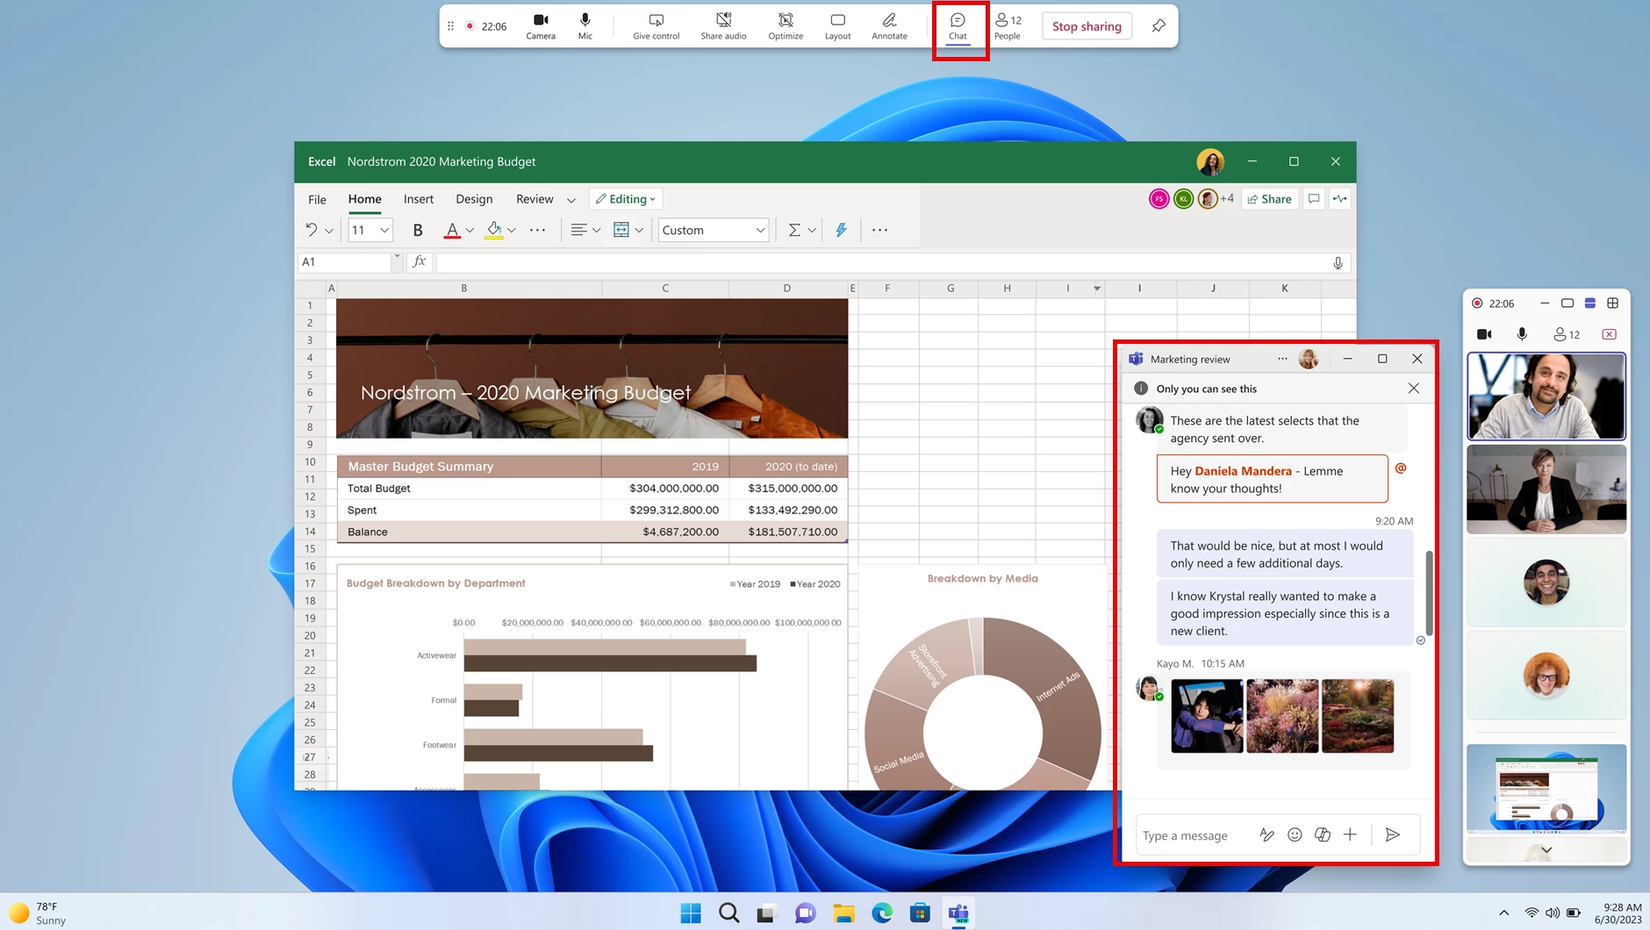Open the font color dropdown
The width and height of the screenshot is (1650, 930).
click(468, 230)
